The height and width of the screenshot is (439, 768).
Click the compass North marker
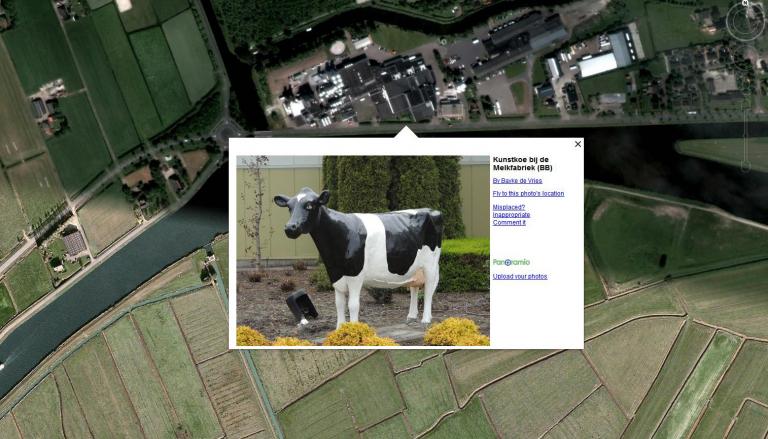[x=745, y=2]
